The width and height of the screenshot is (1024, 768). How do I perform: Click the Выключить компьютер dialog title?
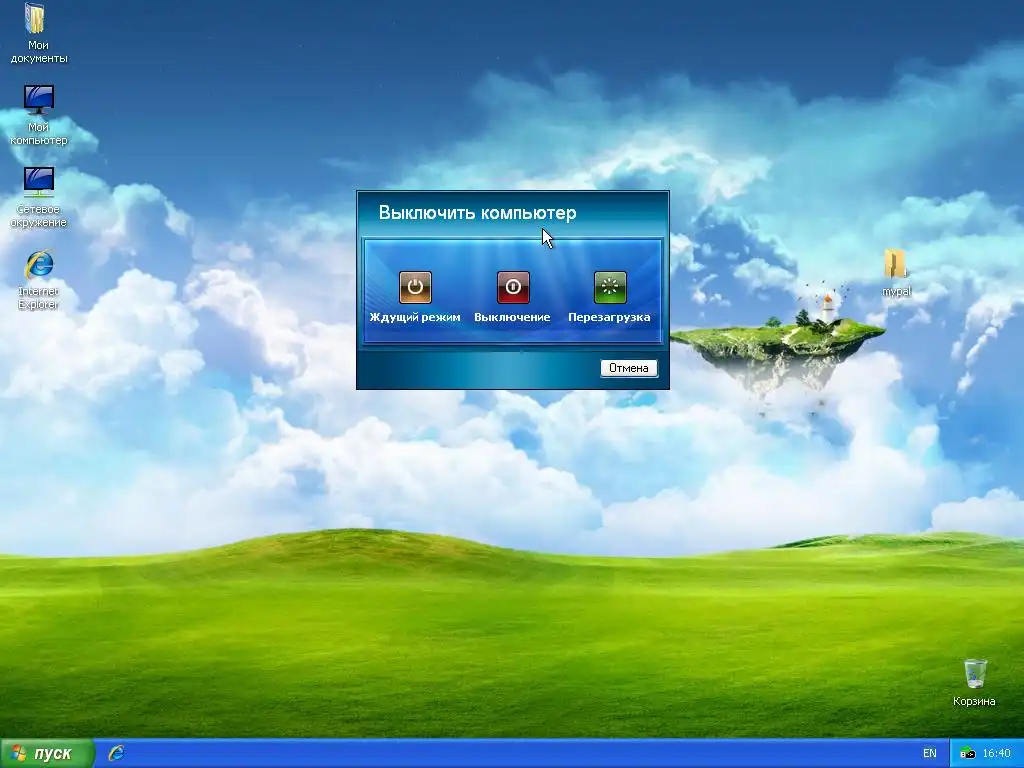(477, 213)
